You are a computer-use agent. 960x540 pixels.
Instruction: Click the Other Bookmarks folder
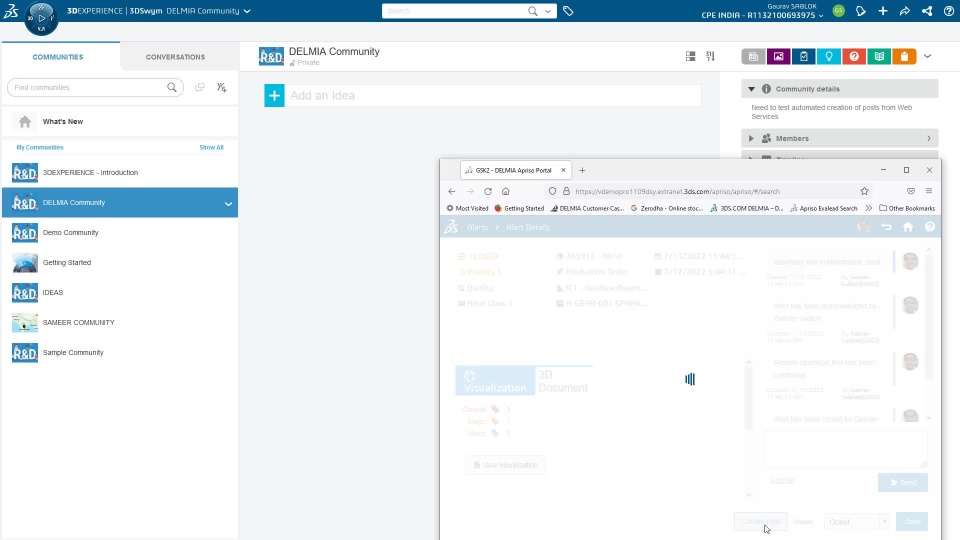907,208
